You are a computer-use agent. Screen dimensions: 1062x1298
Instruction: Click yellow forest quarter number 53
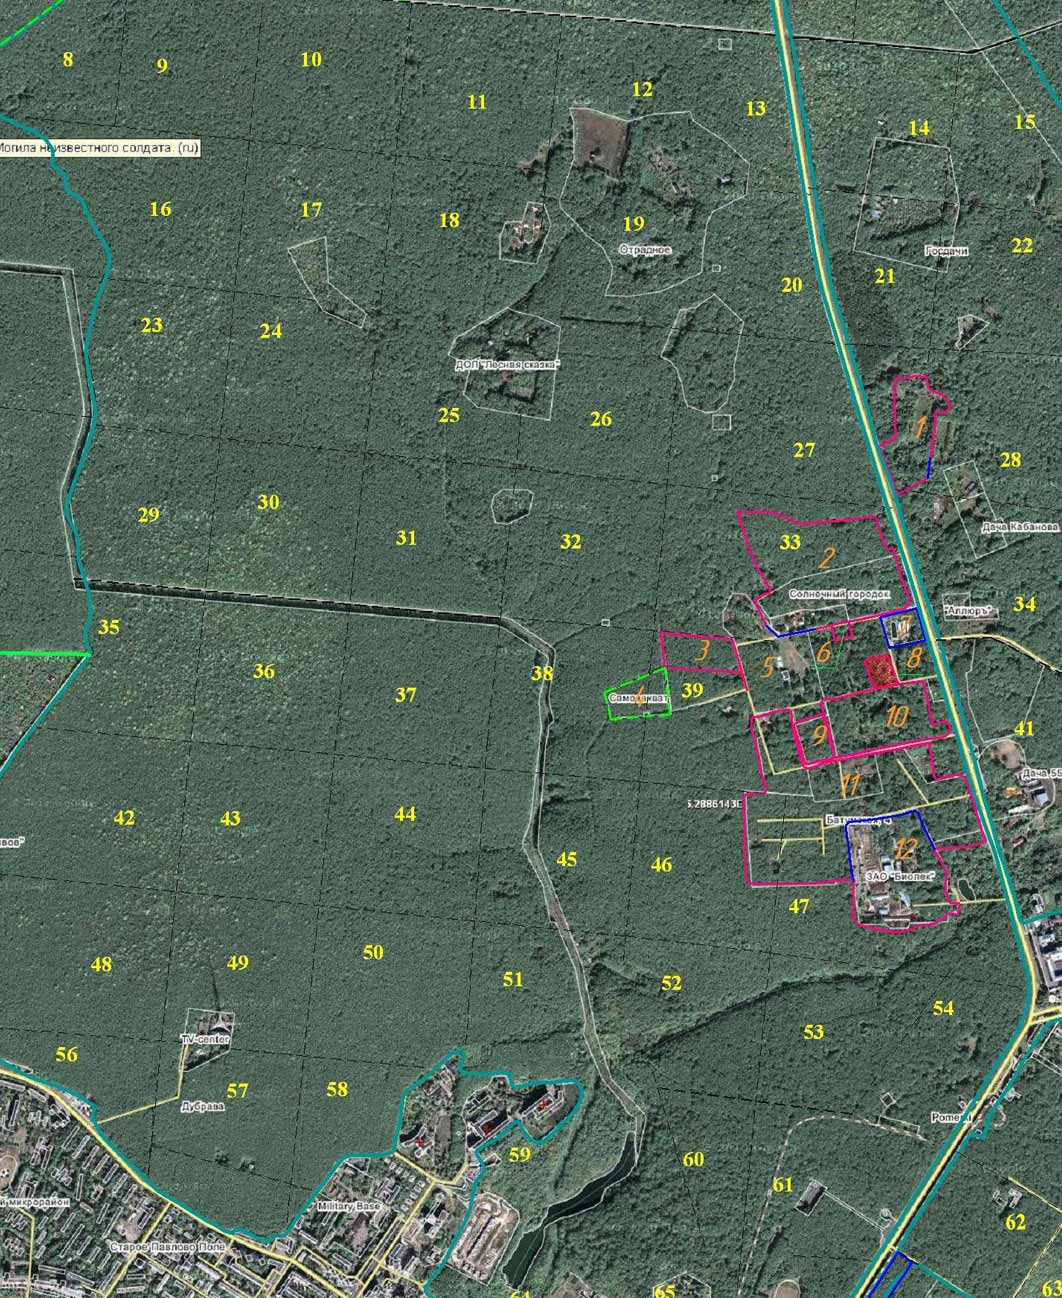click(x=813, y=1031)
